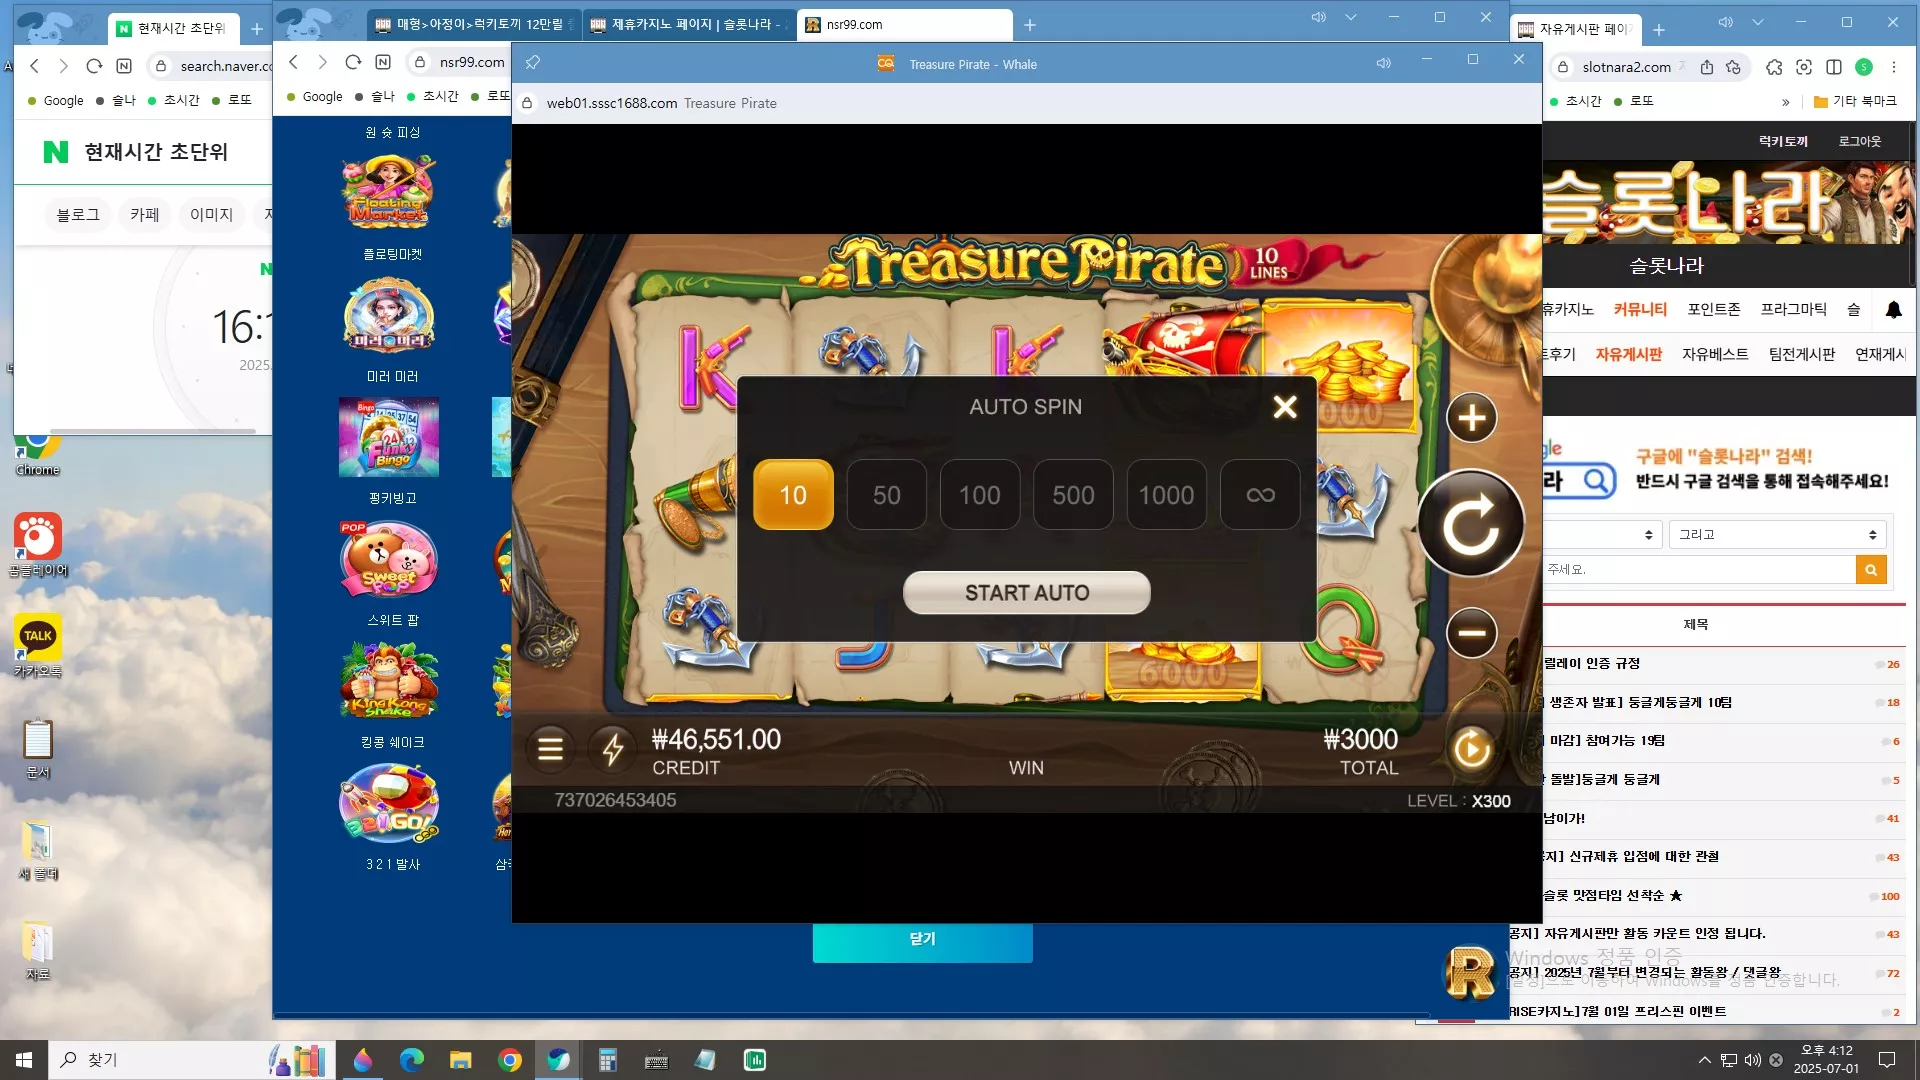Switch to 매형>아정이>럭키토끼 tab

point(473,25)
